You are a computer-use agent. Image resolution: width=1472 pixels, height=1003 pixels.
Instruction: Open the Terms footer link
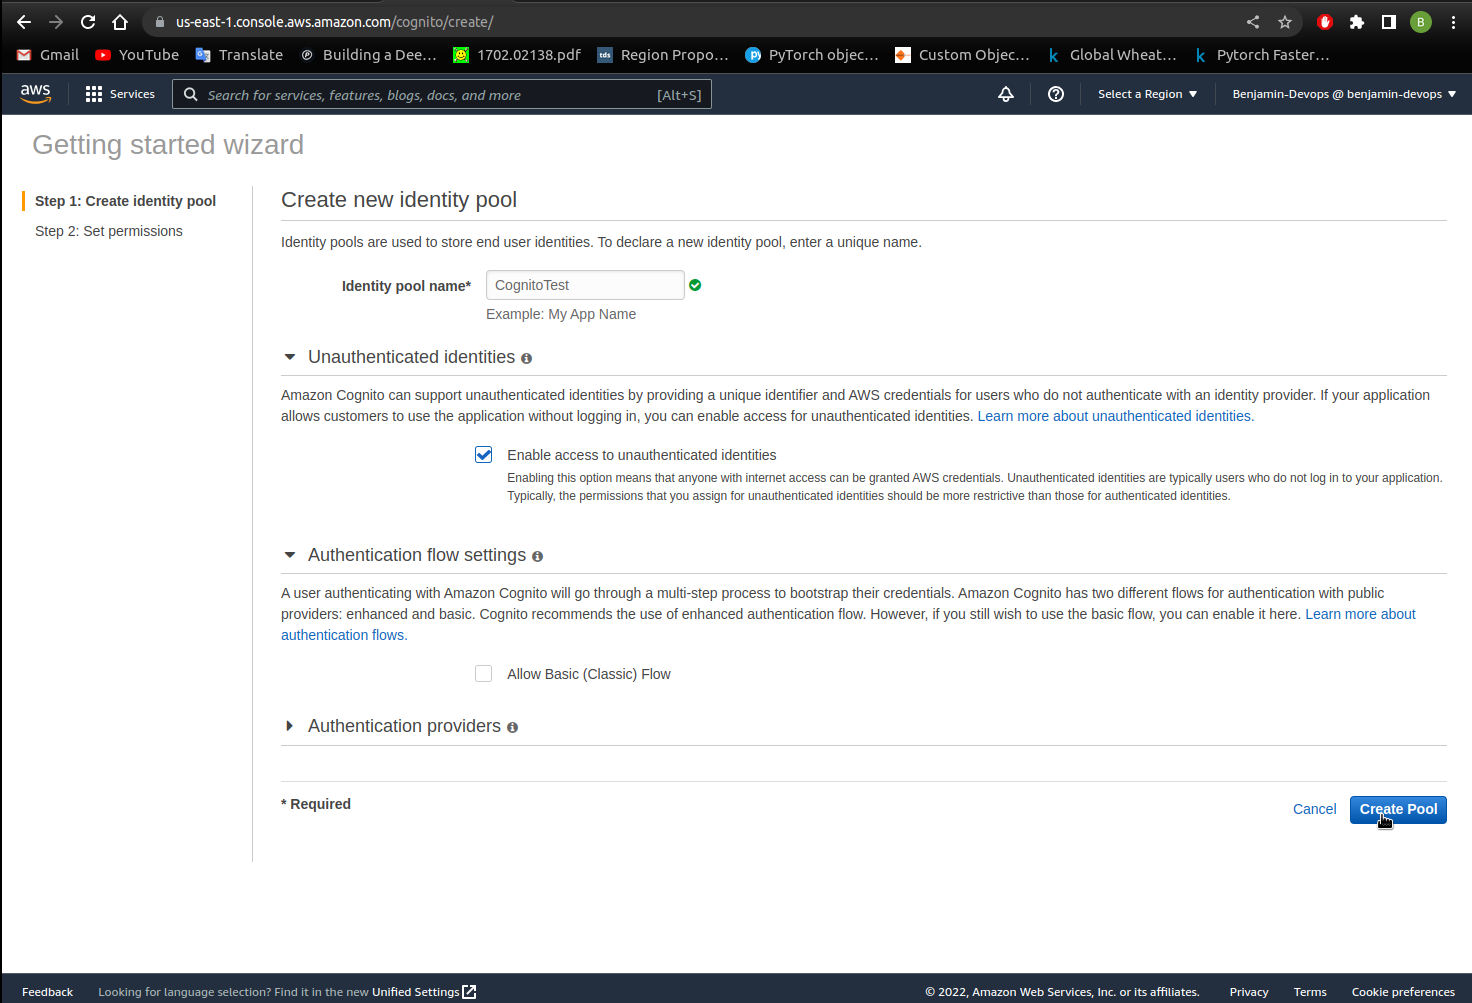[x=1310, y=992]
